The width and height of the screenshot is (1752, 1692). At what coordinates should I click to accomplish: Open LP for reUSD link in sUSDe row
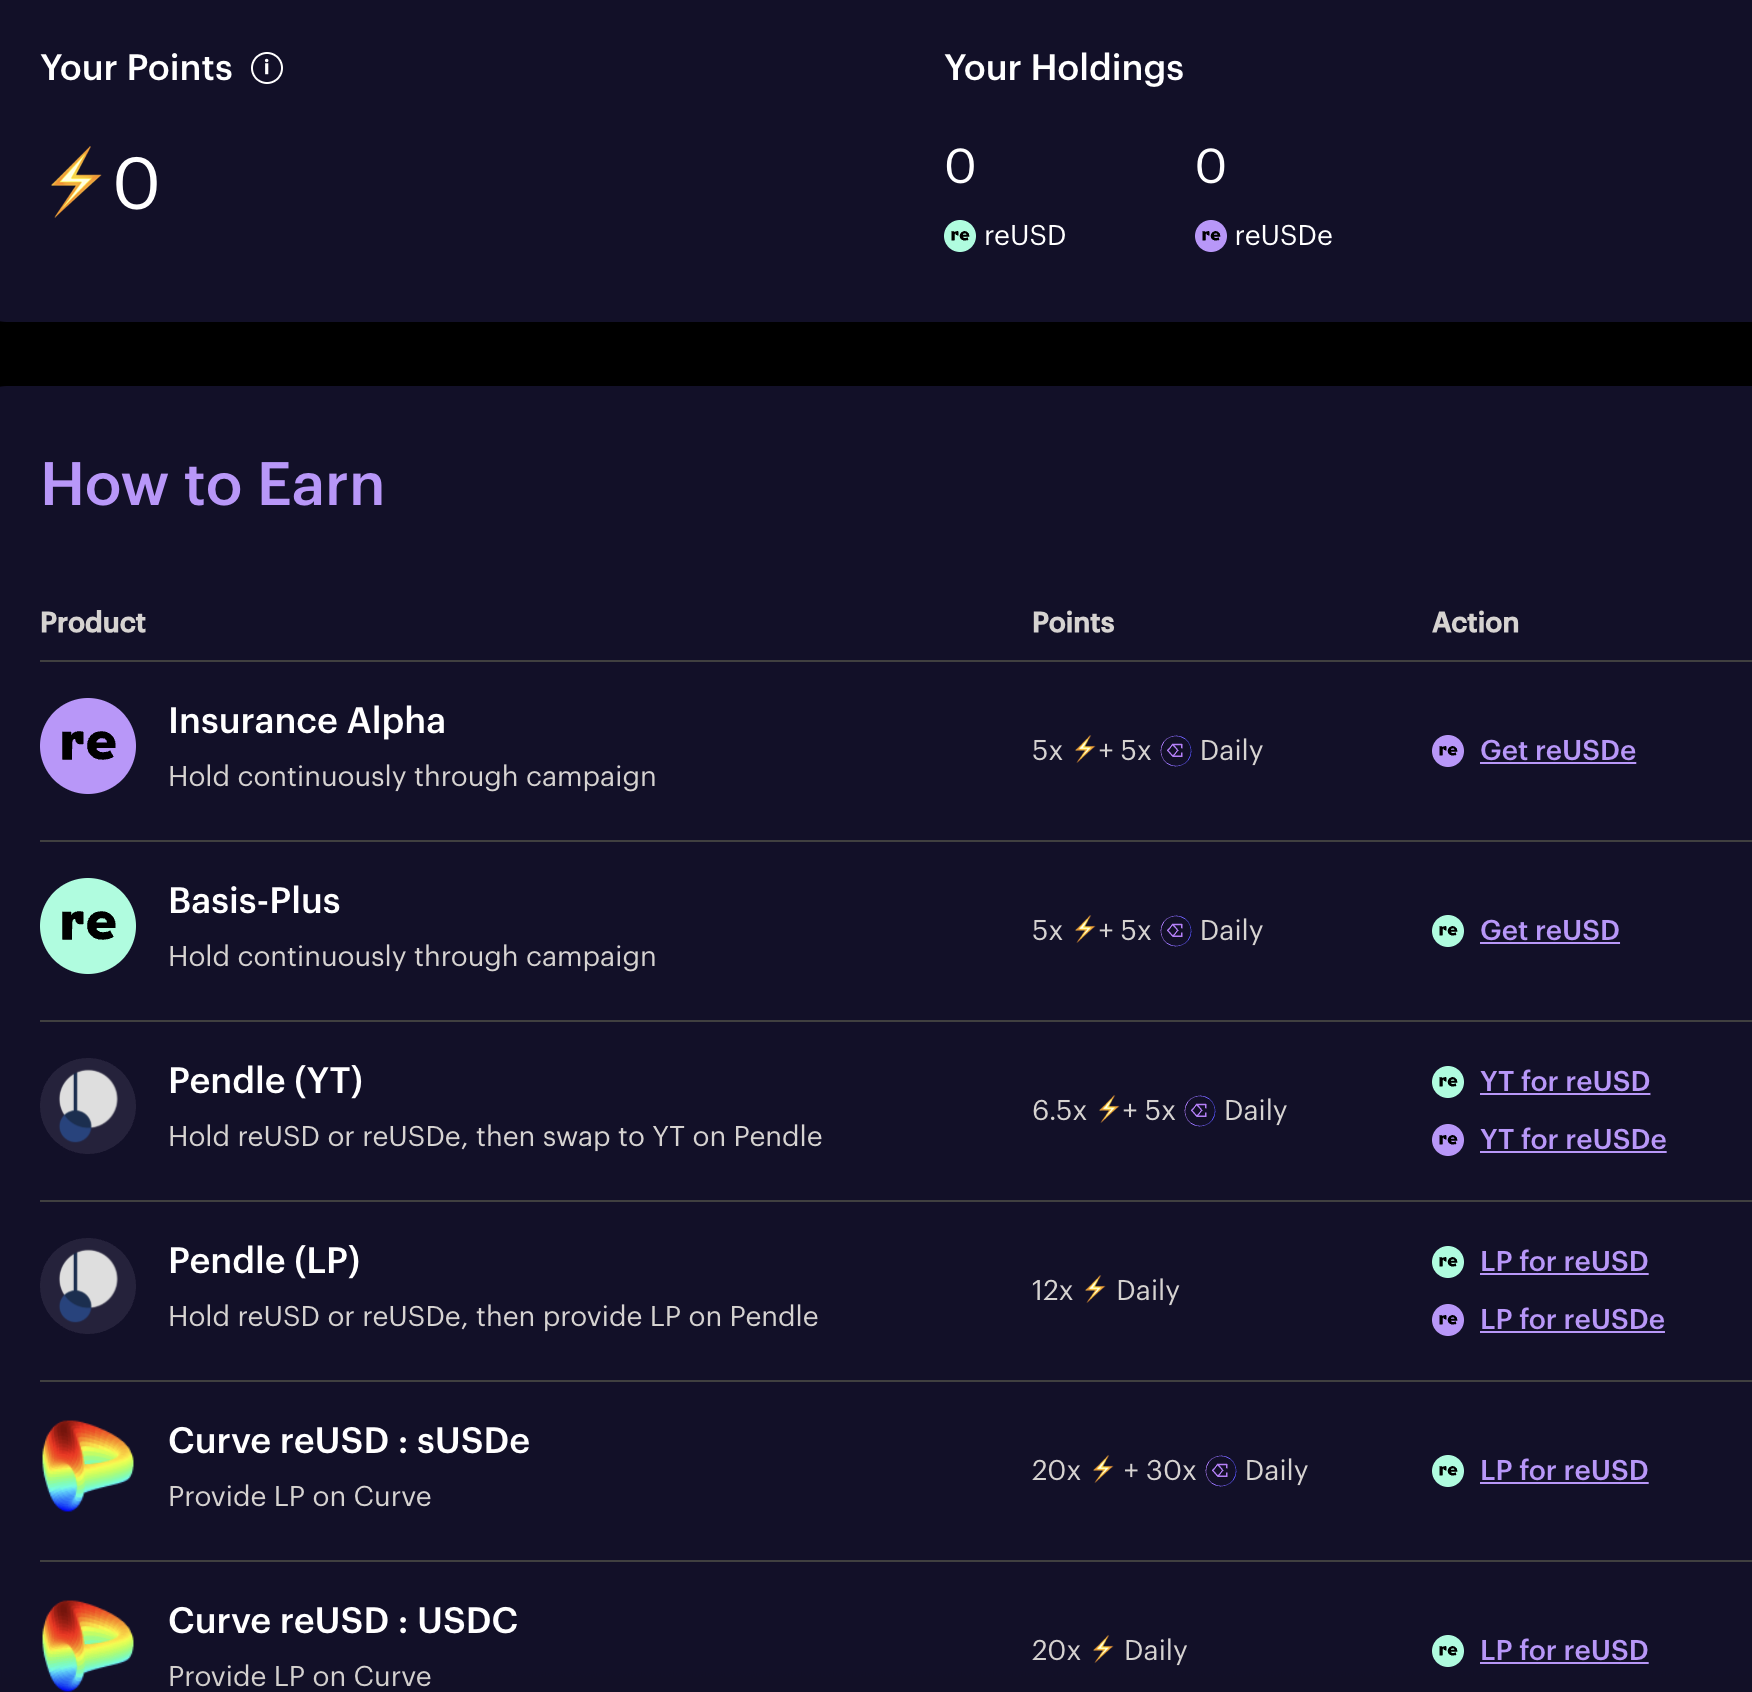1563,1470
